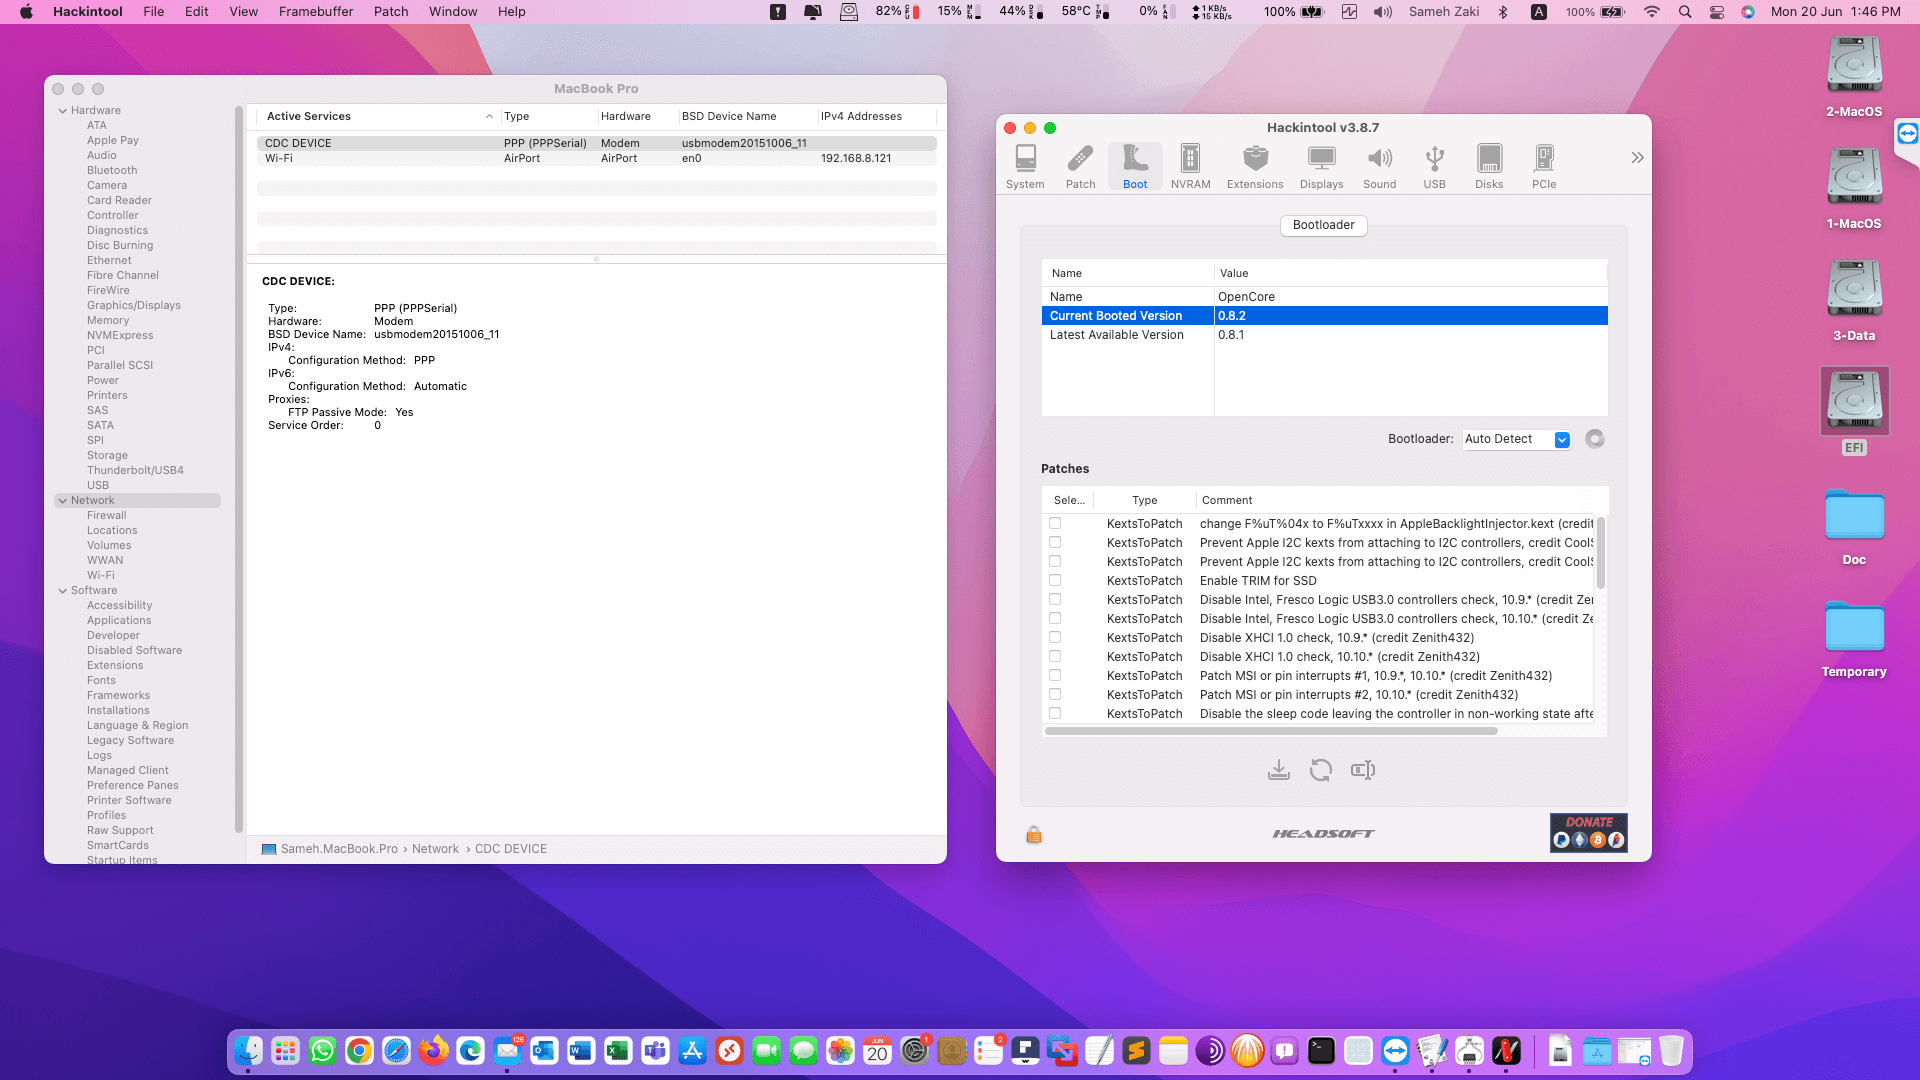Click the Patches list vertical scrollbar
The width and height of the screenshot is (1920, 1080).
pyautogui.click(x=1600, y=553)
